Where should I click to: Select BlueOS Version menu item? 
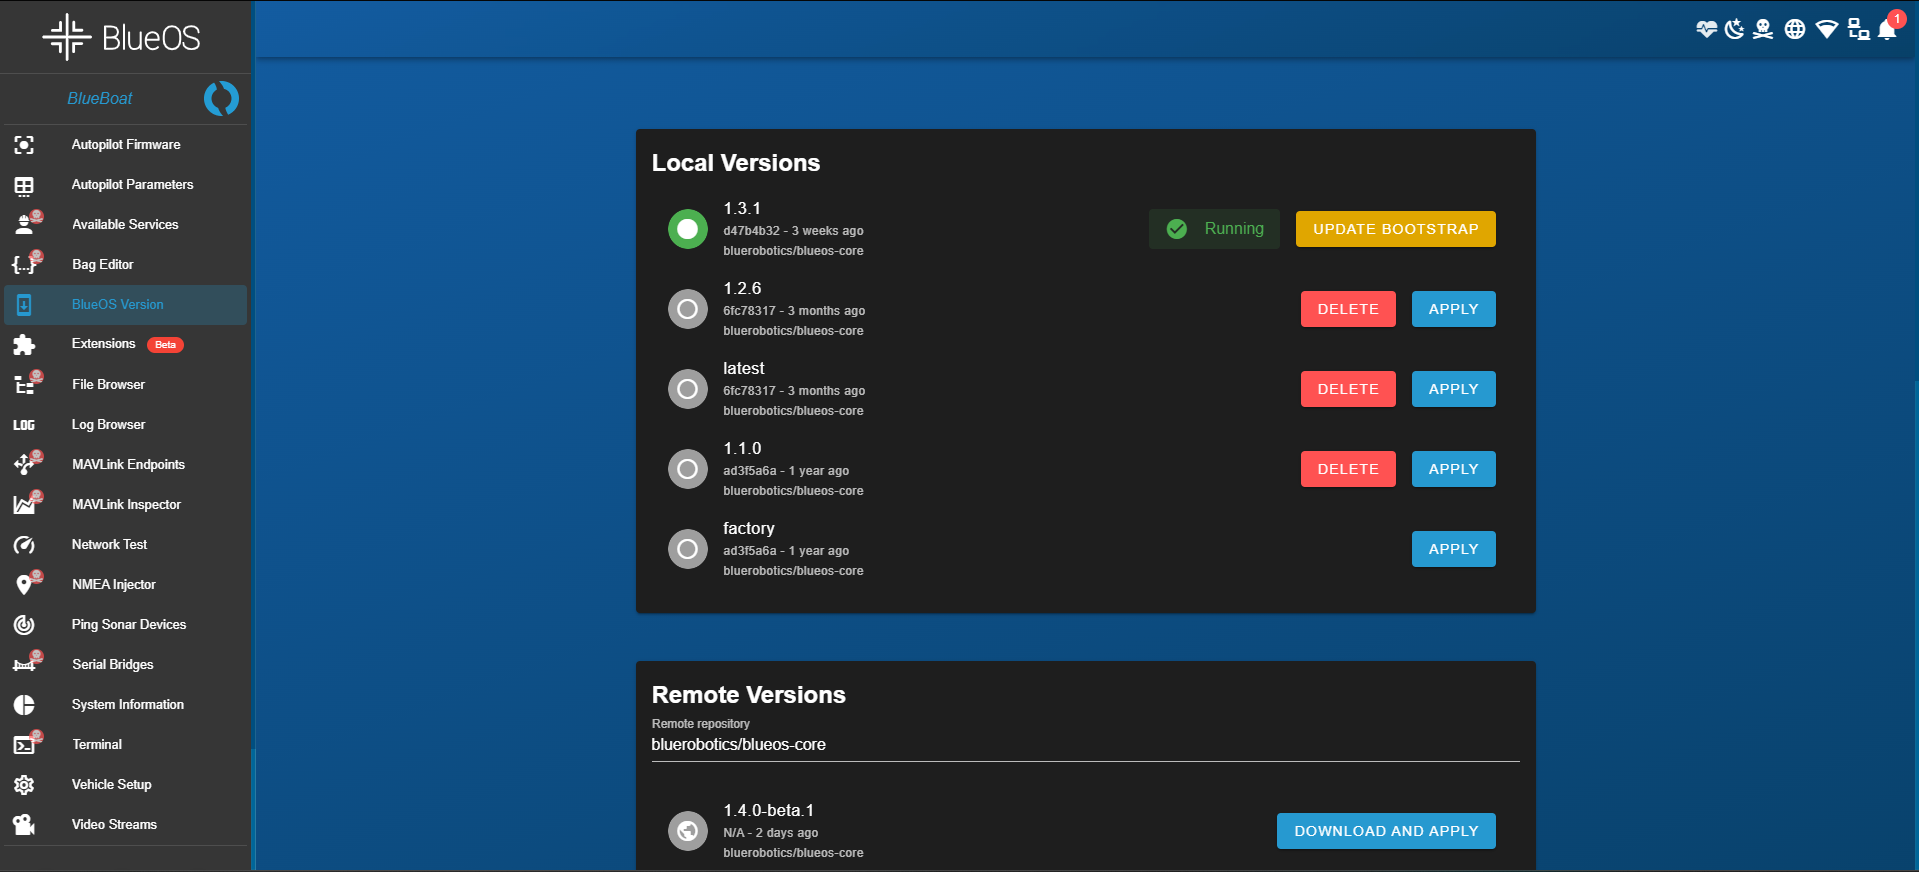pyautogui.click(x=126, y=305)
